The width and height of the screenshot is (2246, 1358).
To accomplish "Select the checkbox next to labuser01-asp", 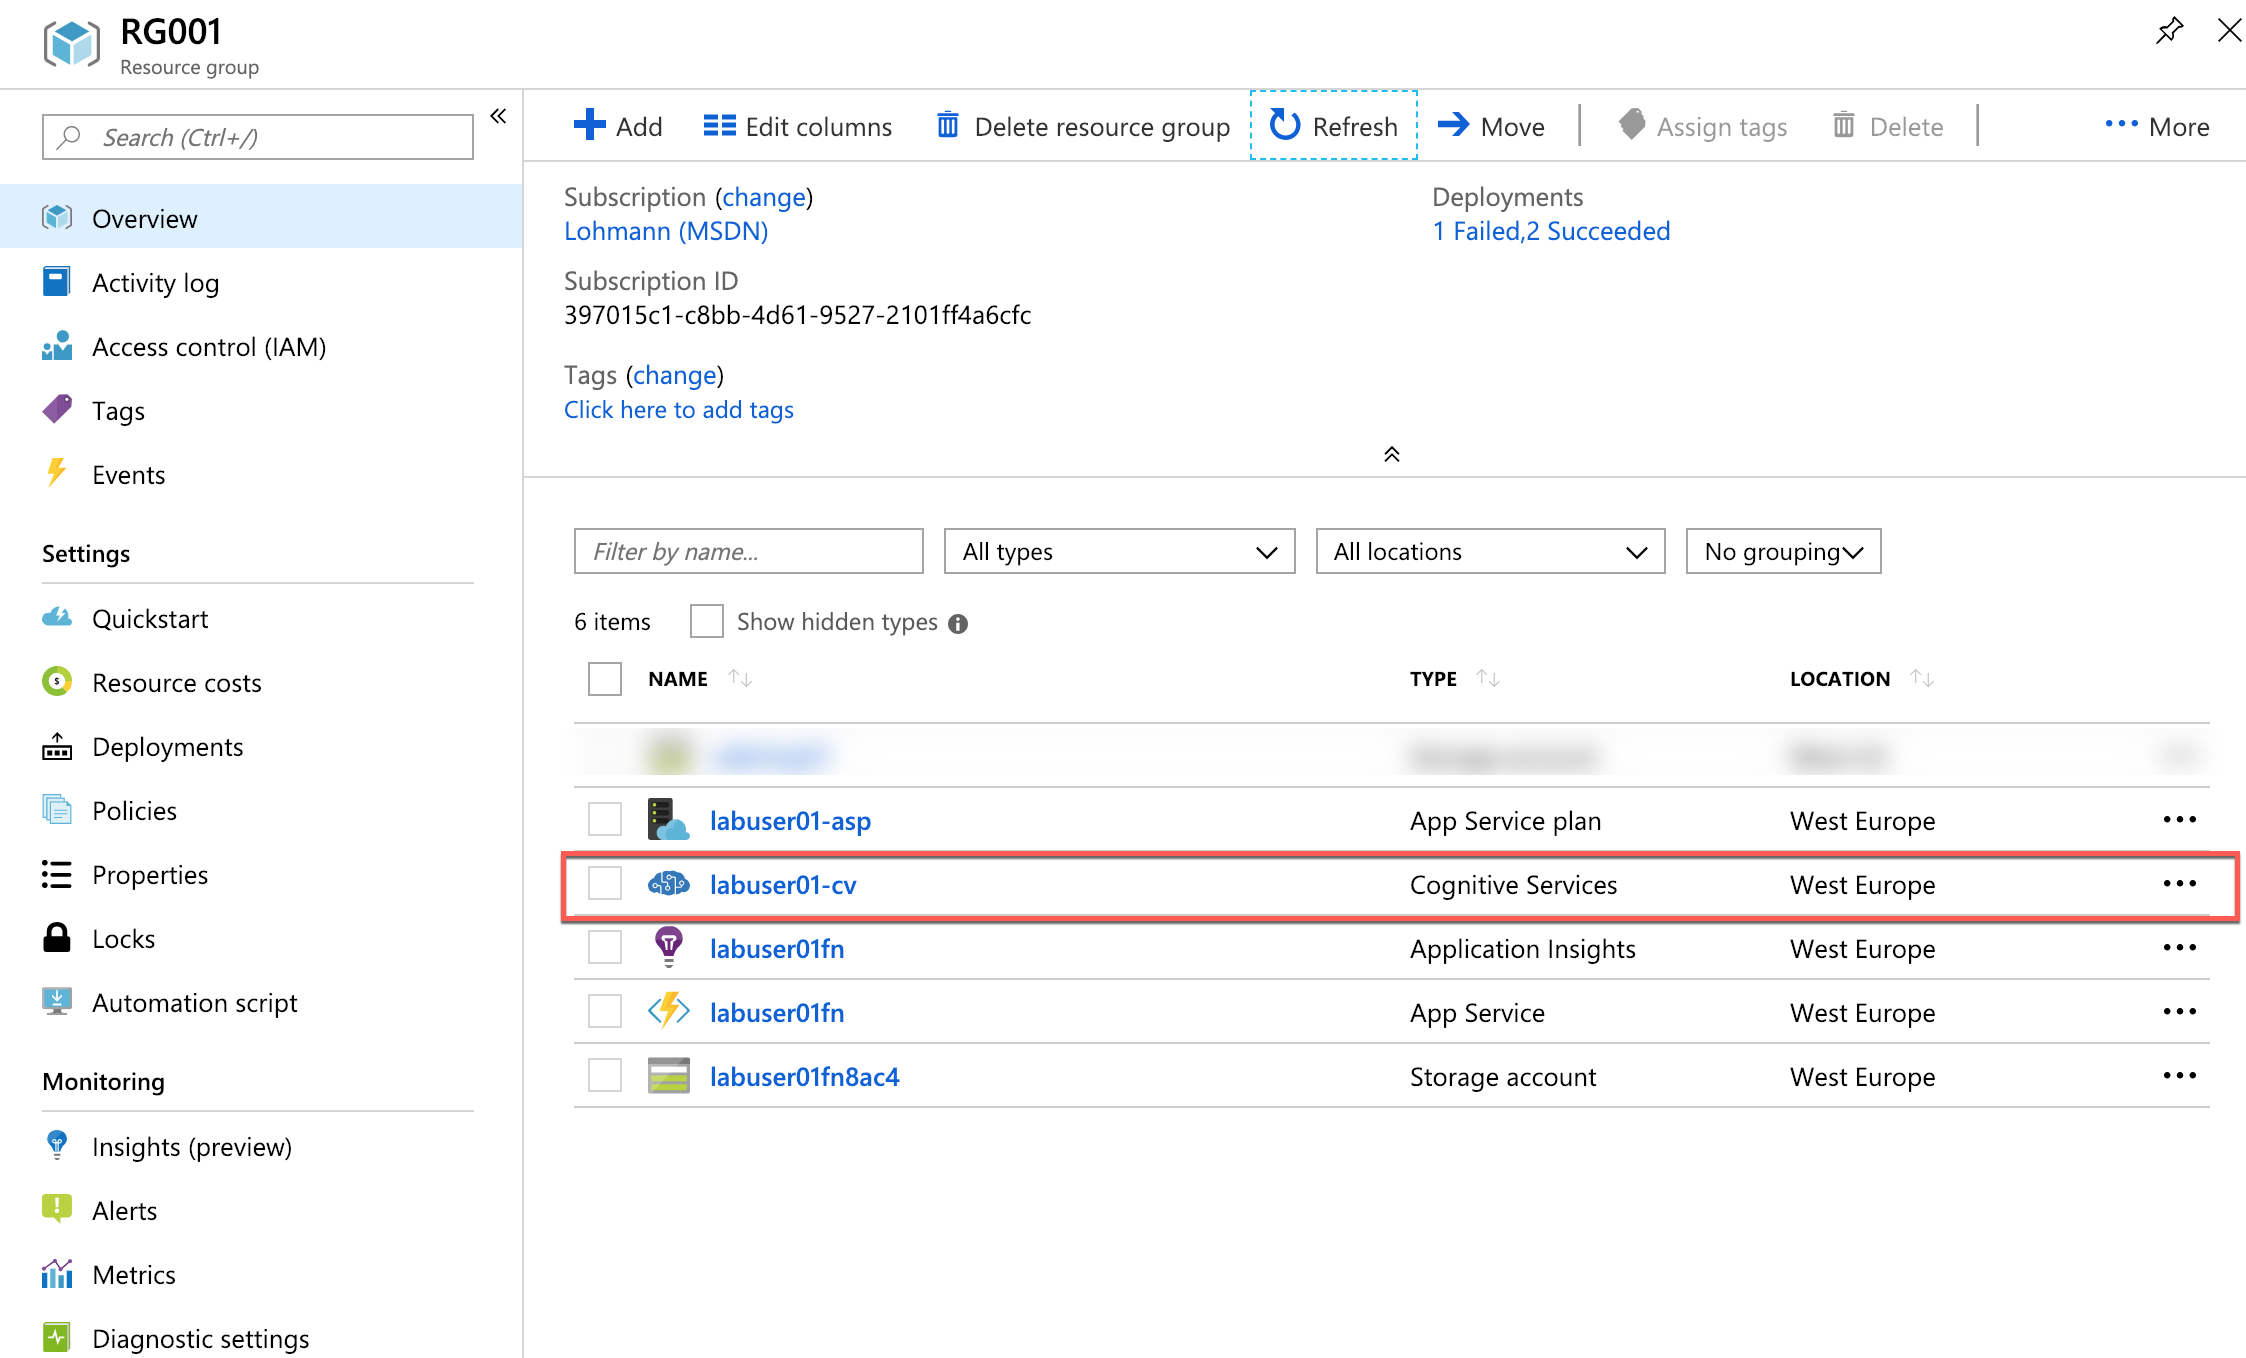I will [x=605, y=819].
